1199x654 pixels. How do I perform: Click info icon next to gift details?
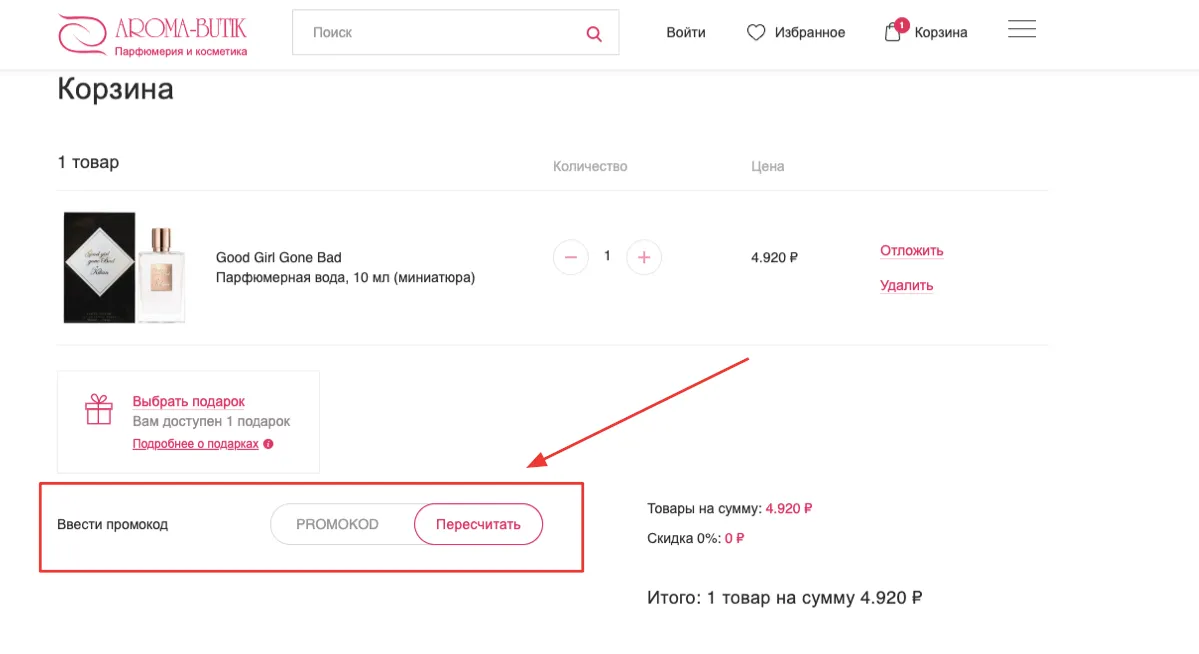(x=268, y=444)
